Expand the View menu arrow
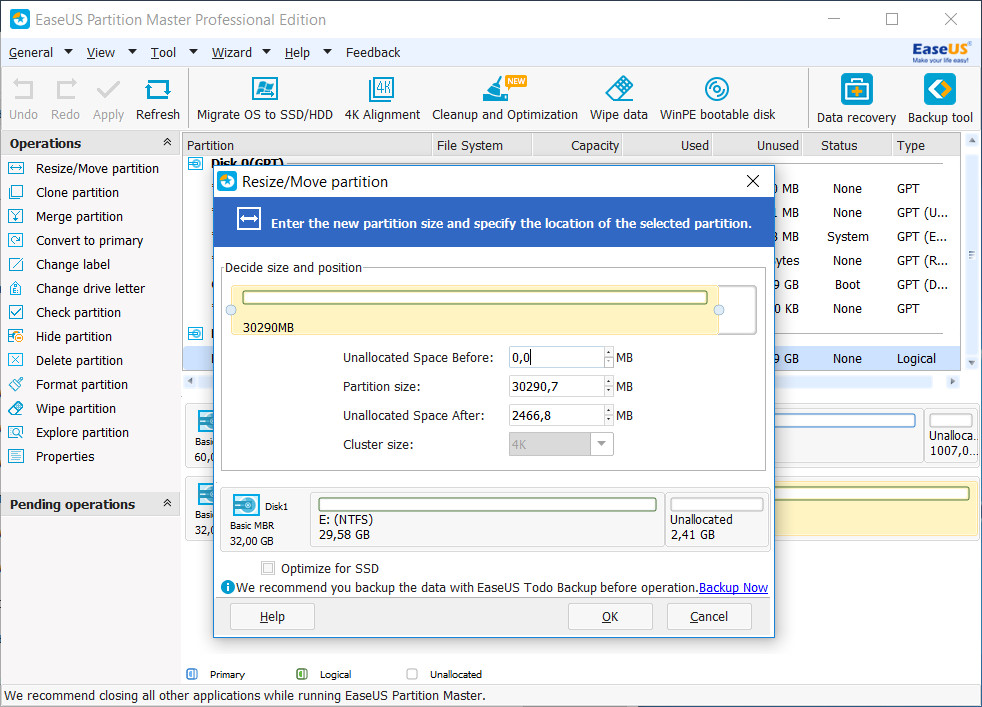 (x=132, y=52)
